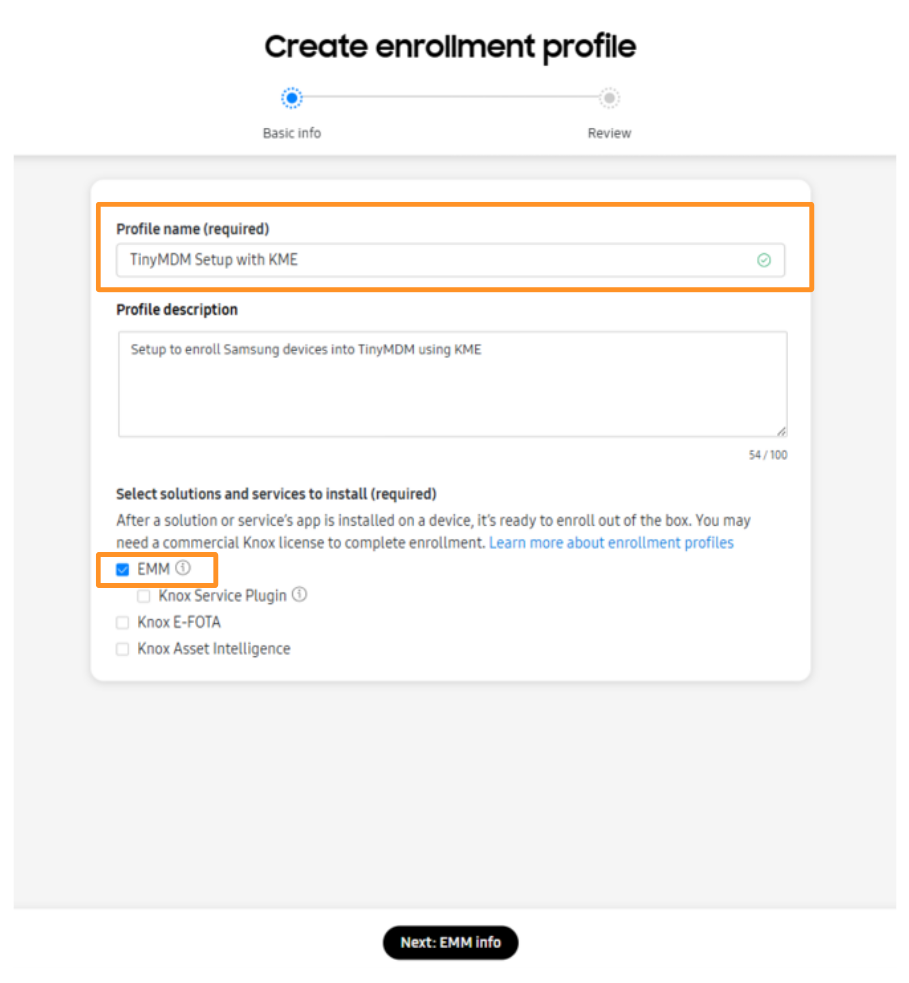Click the Review step circle icon
The height and width of the screenshot is (983, 909).
[x=609, y=98]
